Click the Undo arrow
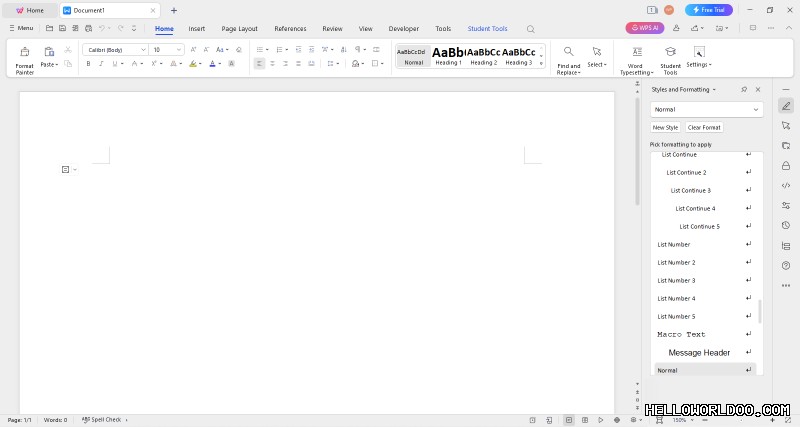 (102, 29)
